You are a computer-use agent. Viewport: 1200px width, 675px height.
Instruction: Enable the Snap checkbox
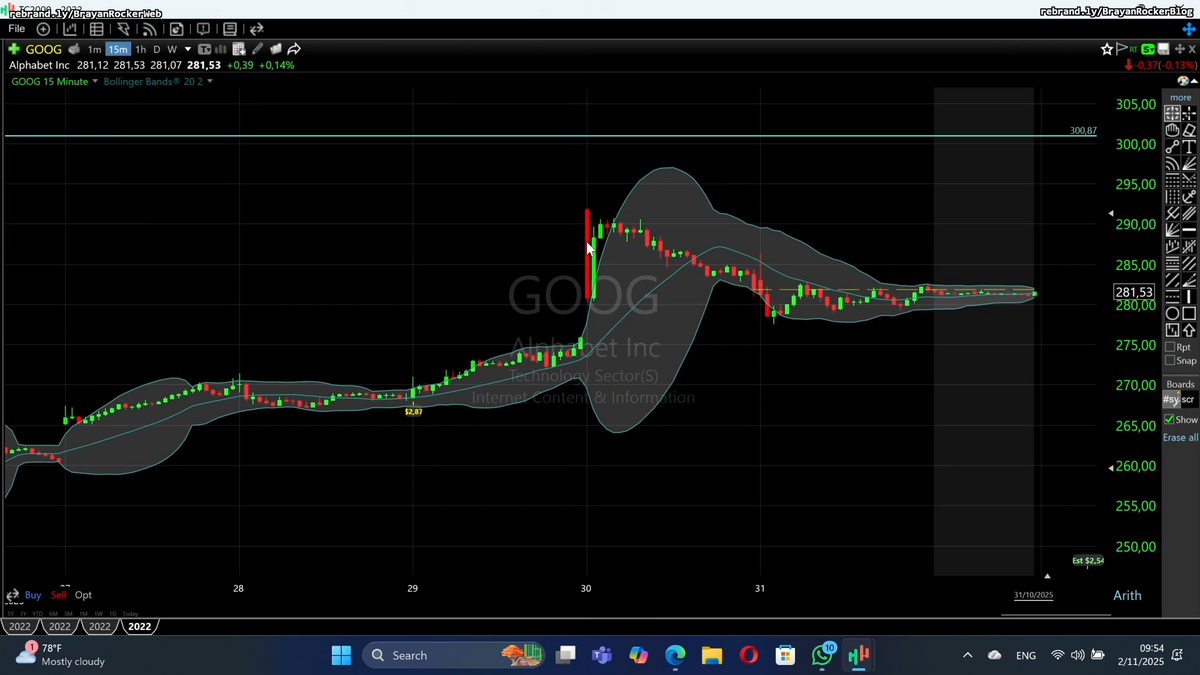(1170, 360)
